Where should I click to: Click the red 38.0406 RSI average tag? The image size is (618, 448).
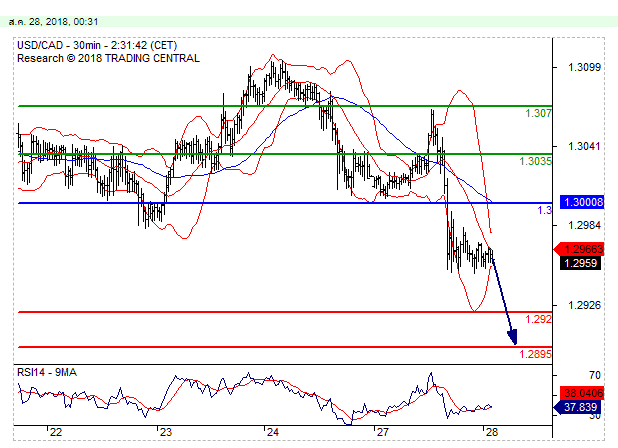pos(582,393)
